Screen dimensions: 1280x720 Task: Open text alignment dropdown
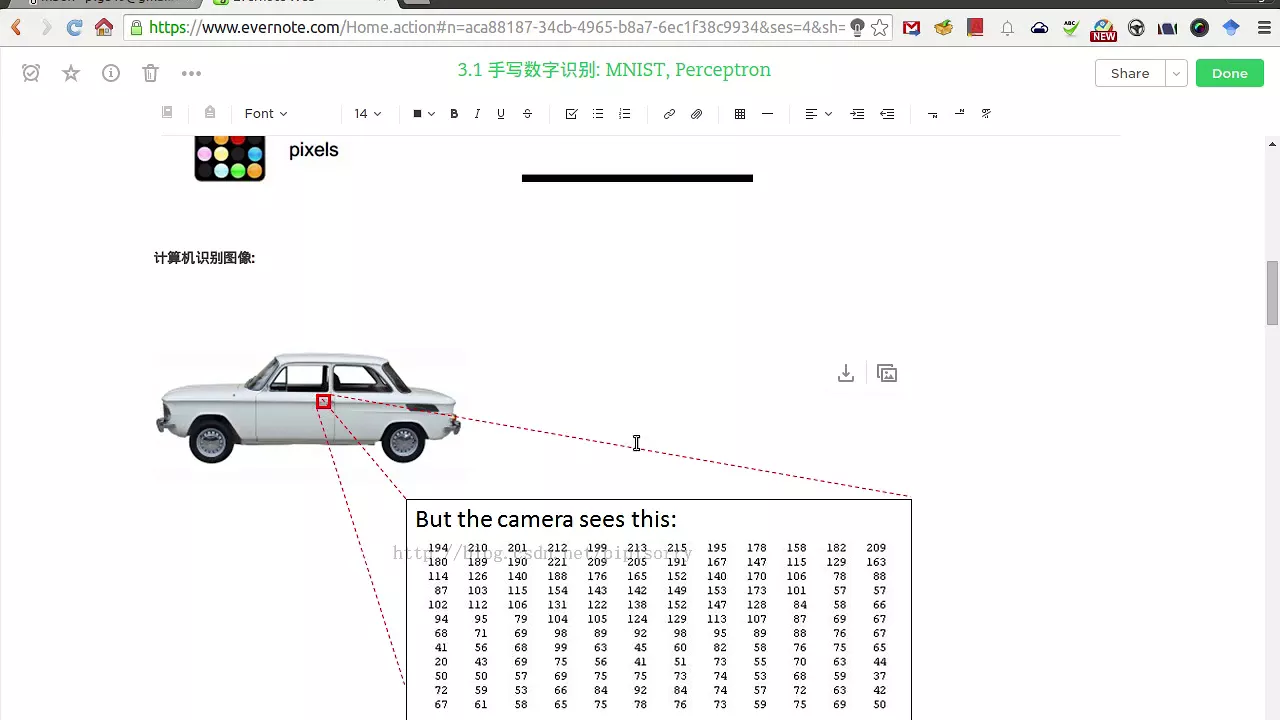point(818,114)
